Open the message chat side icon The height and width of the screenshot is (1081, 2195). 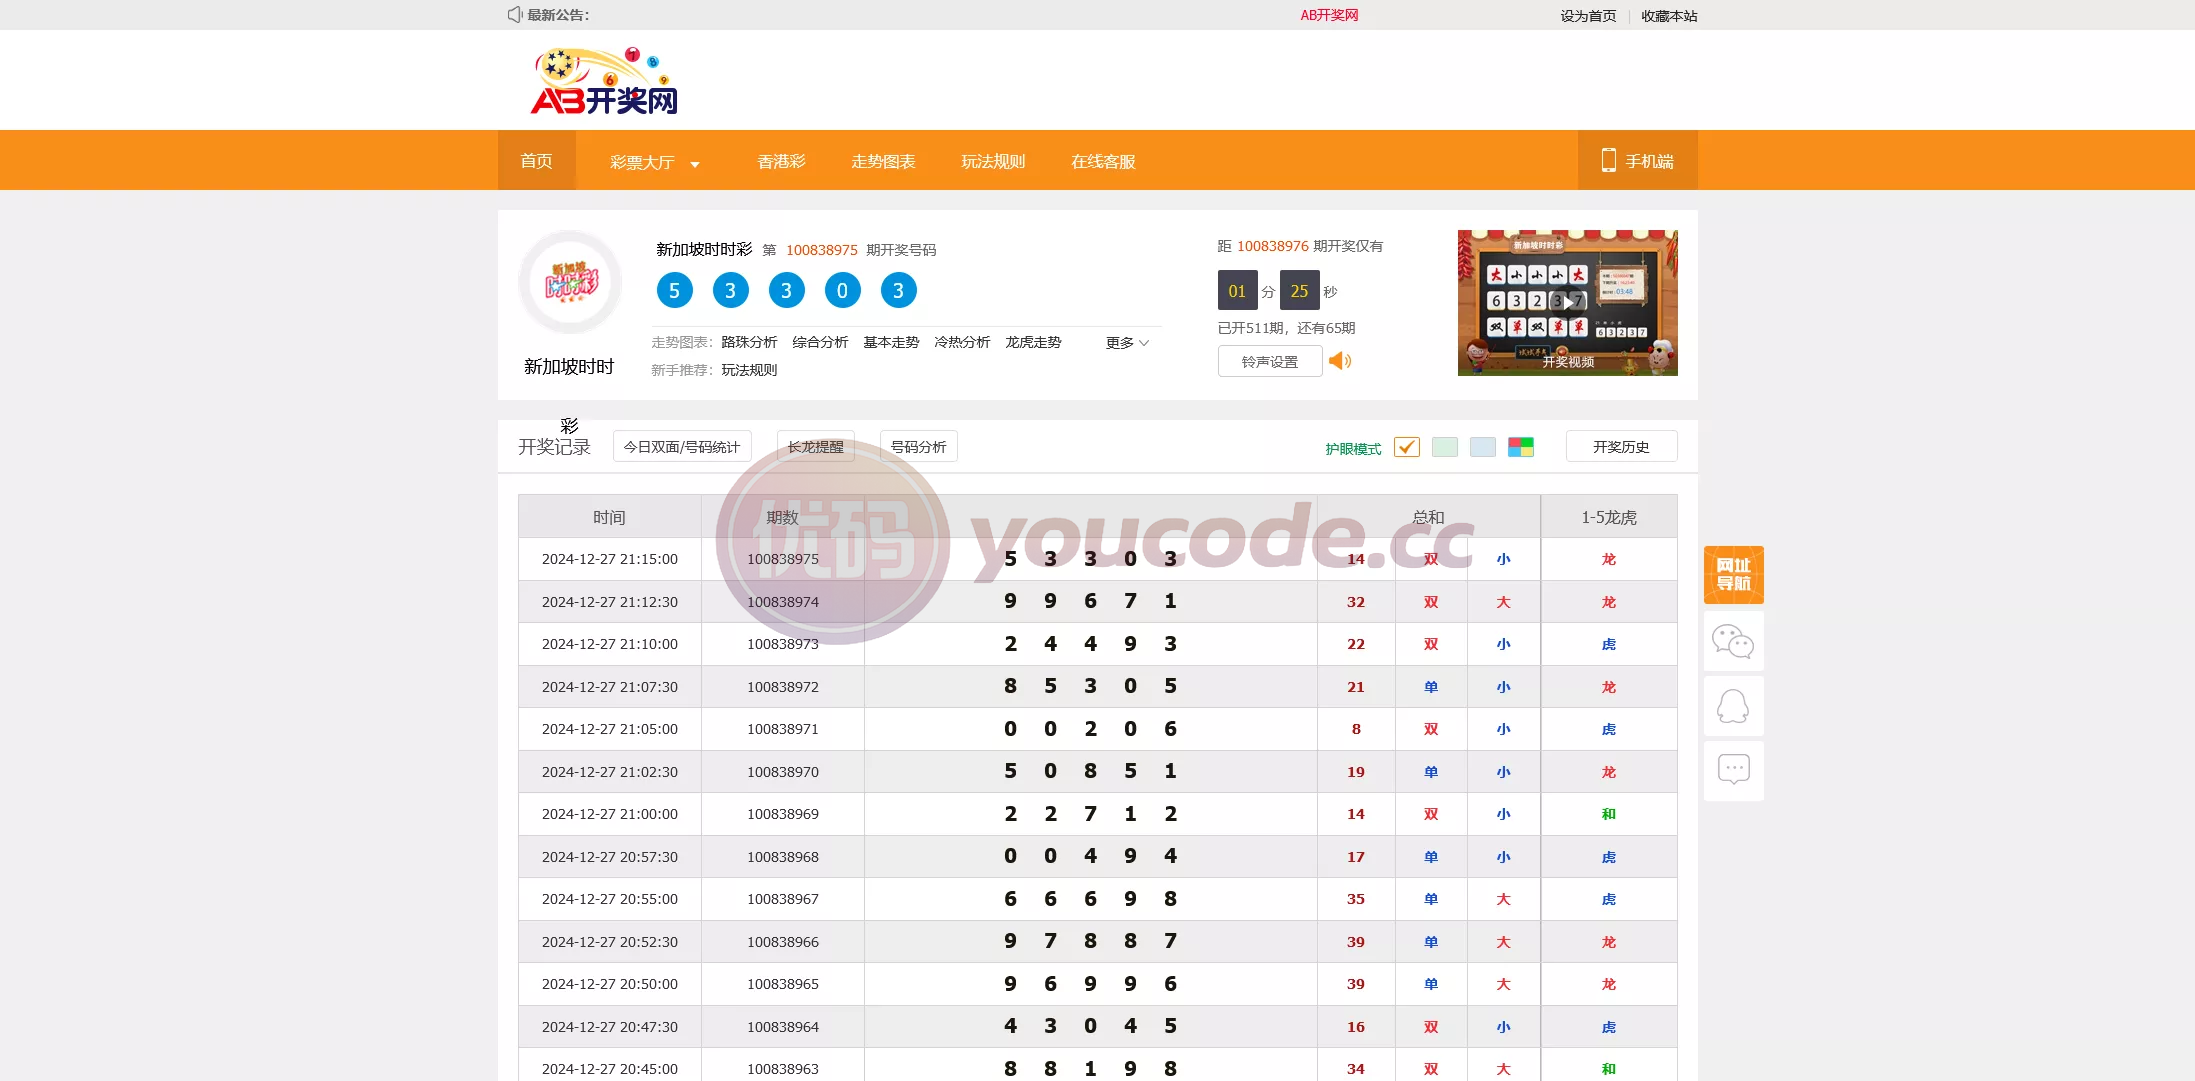coord(1733,770)
